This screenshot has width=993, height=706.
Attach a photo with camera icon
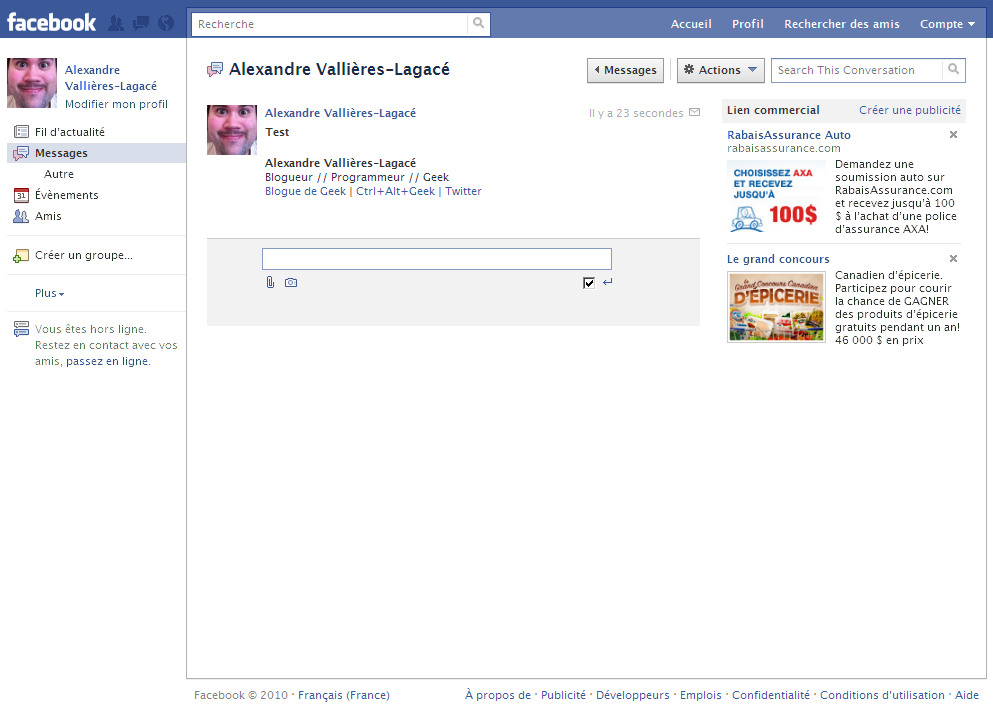click(x=291, y=282)
